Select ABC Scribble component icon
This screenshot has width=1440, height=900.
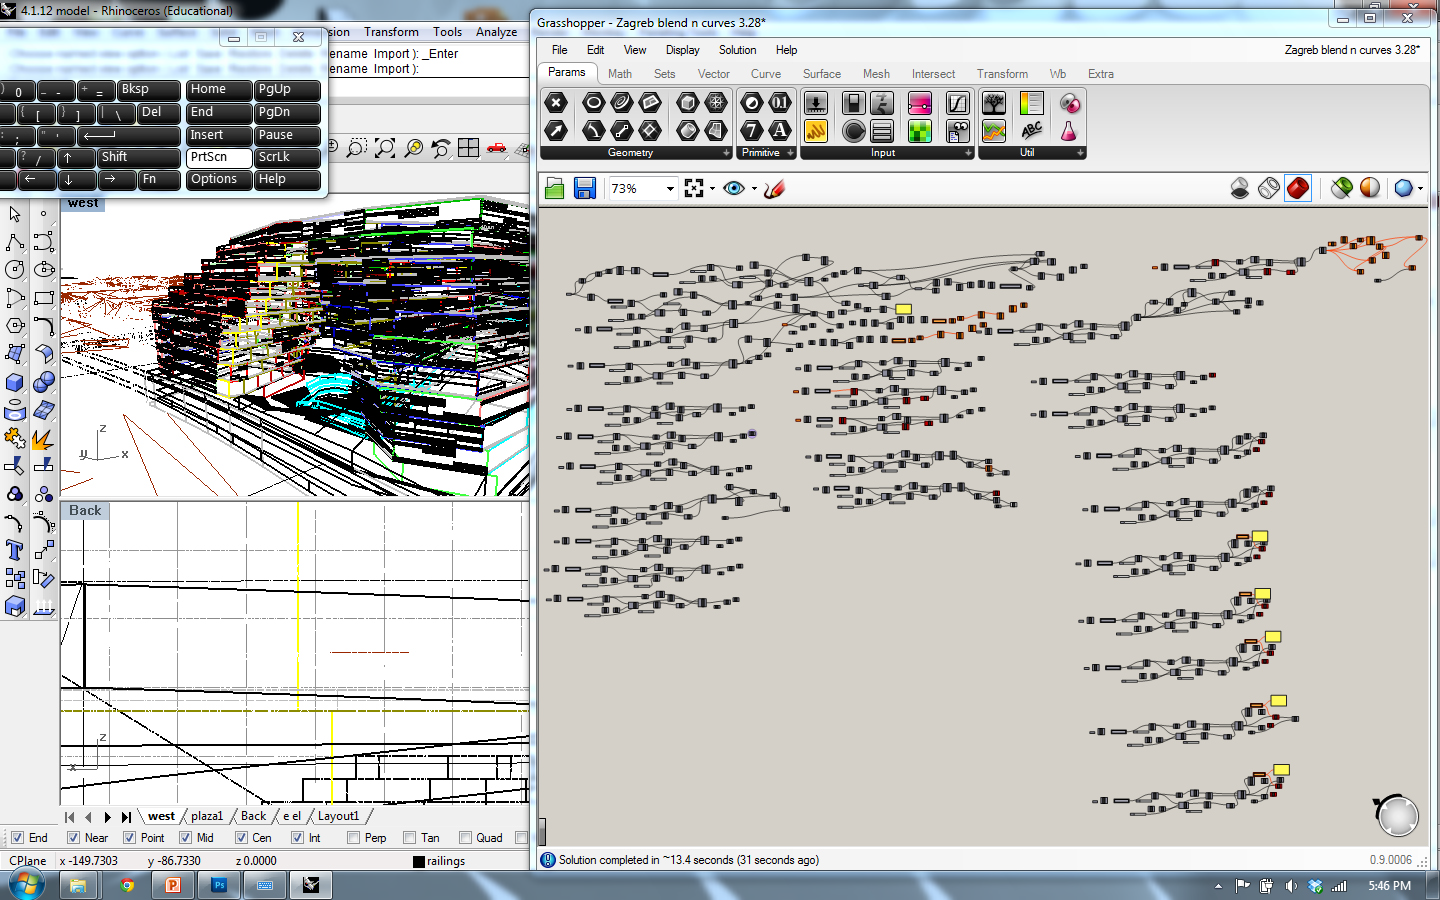point(1032,131)
